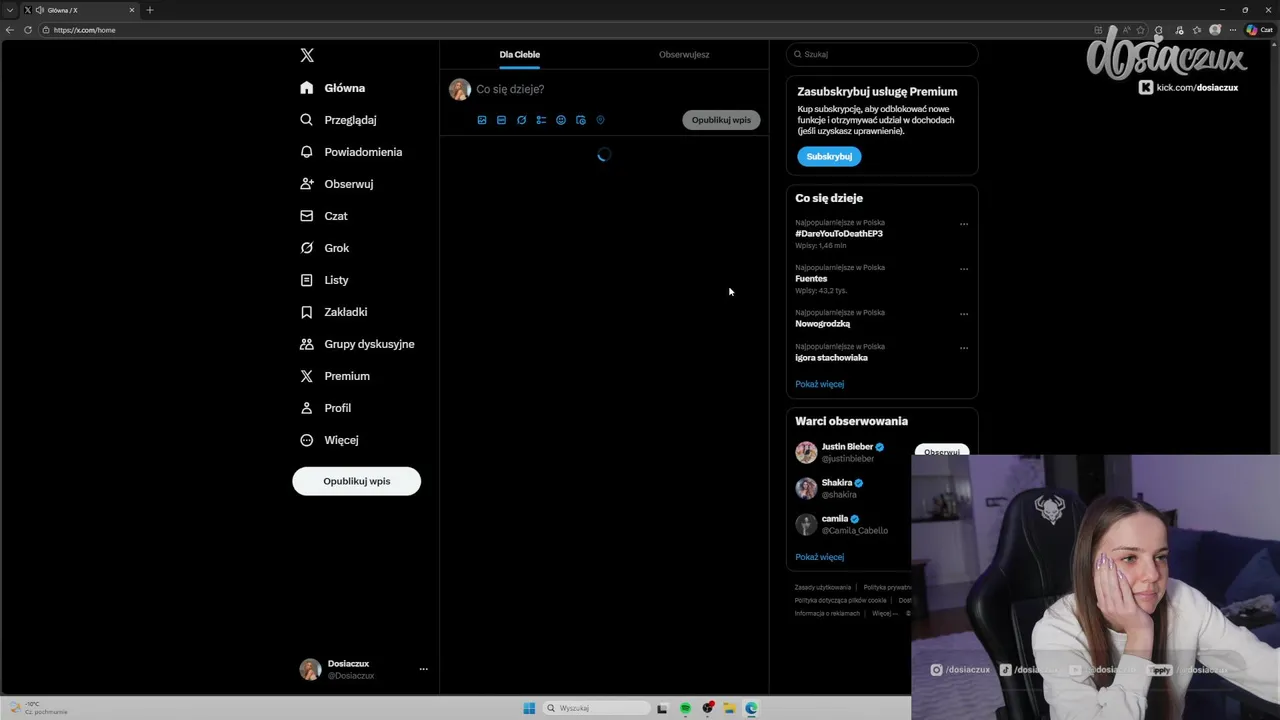Image resolution: width=1280 pixels, height=720 pixels.
Task: Add image media to post
Action: (482, 120)
